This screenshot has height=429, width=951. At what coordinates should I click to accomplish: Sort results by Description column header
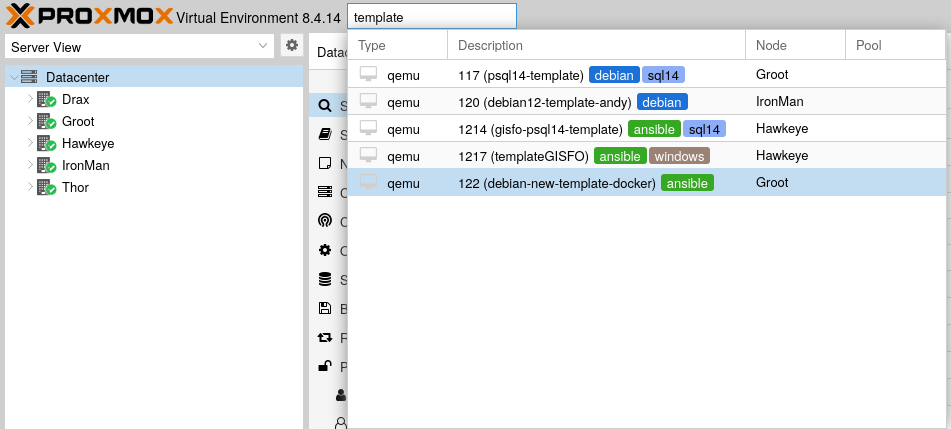[596, 45]
